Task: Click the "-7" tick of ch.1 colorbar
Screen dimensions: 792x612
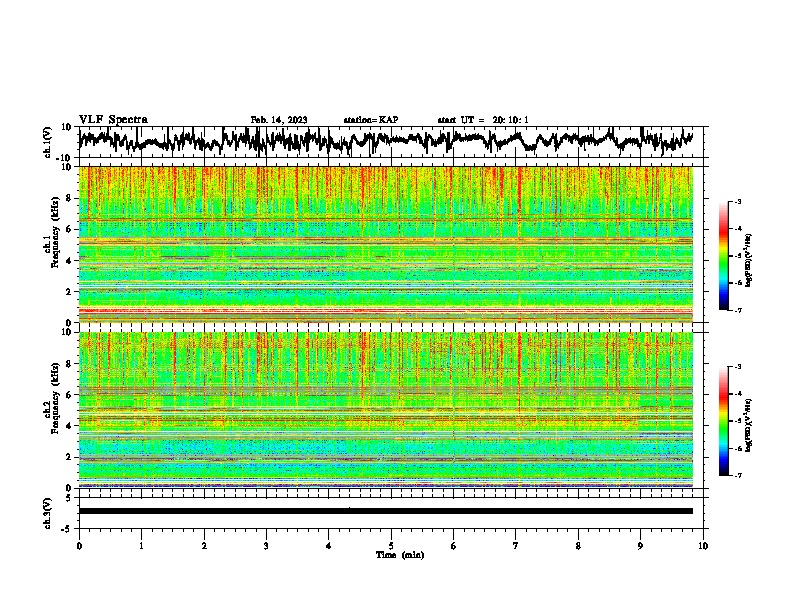Action: tap(737, 310)
